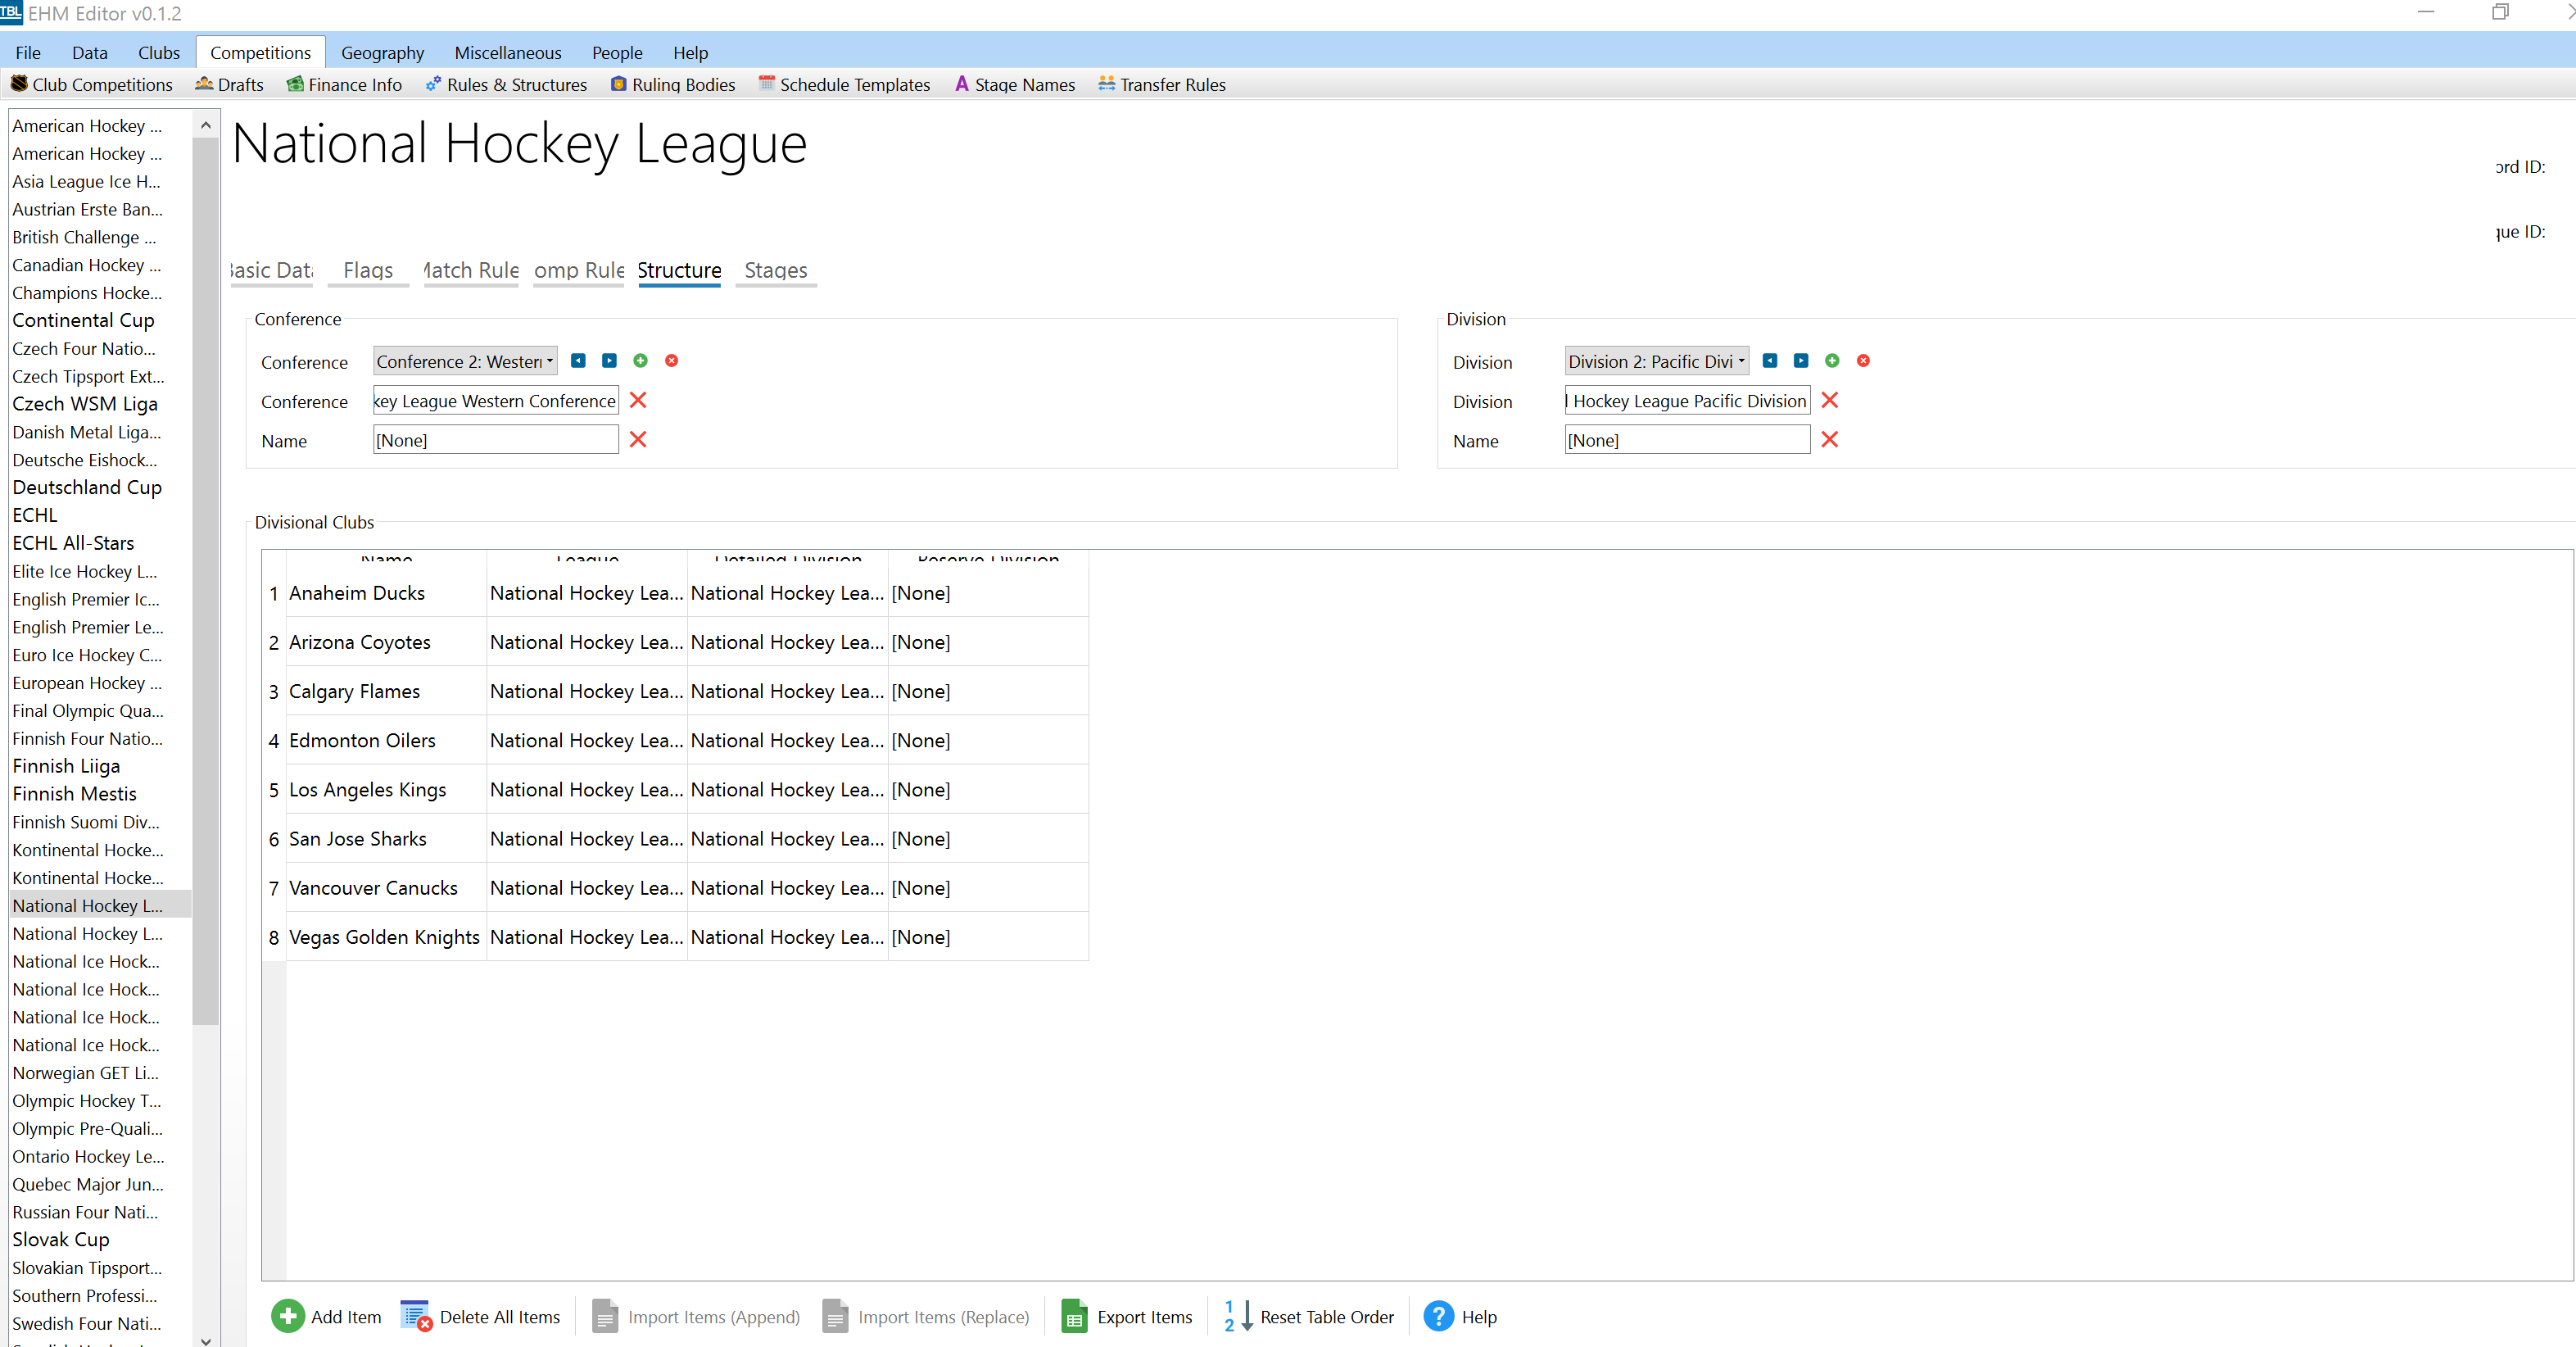The image size is (2576, 1347).
Task: Go to previous division with blue left arrow
Action: (x=1770, y=361)
